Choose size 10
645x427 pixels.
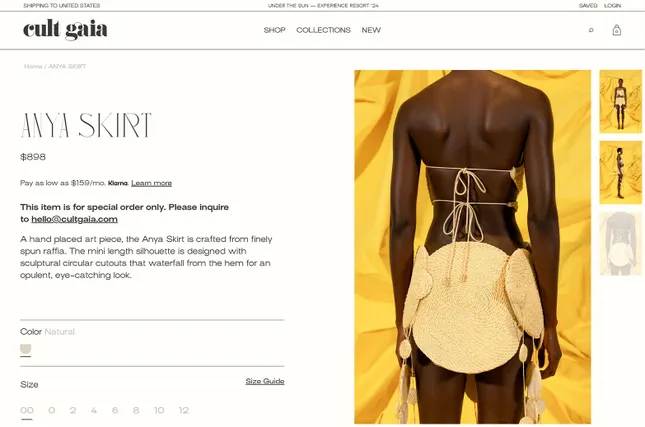pyautogui.click(x=159, y=410)
